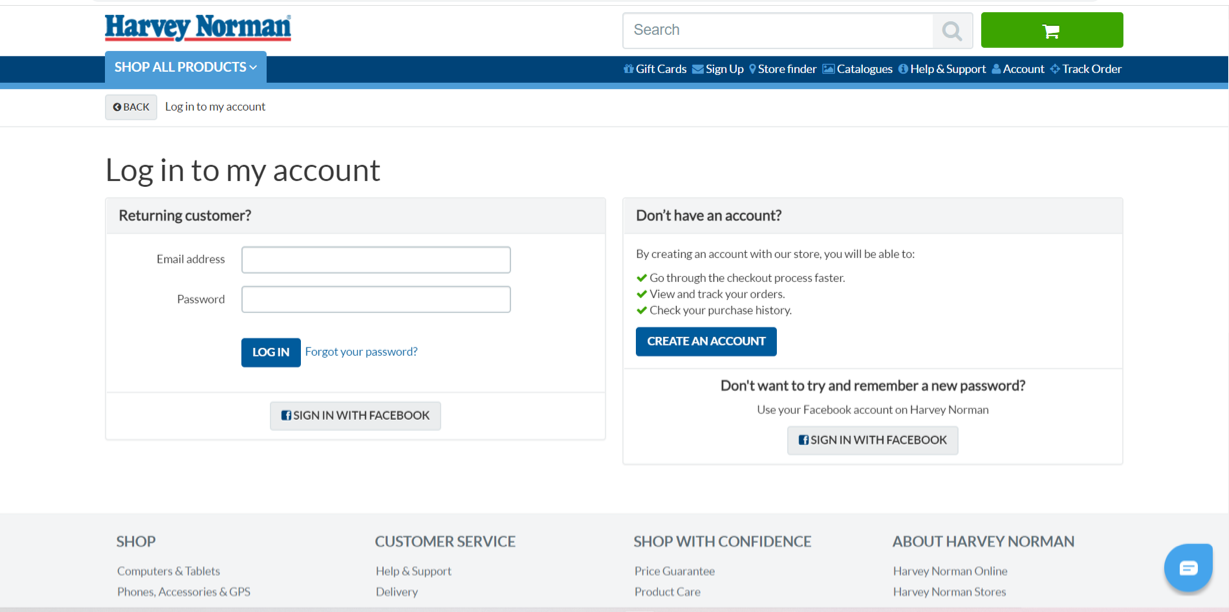Screen dimensions: 1229x612
Task: Go back using the BACK button
Action: 131,107
